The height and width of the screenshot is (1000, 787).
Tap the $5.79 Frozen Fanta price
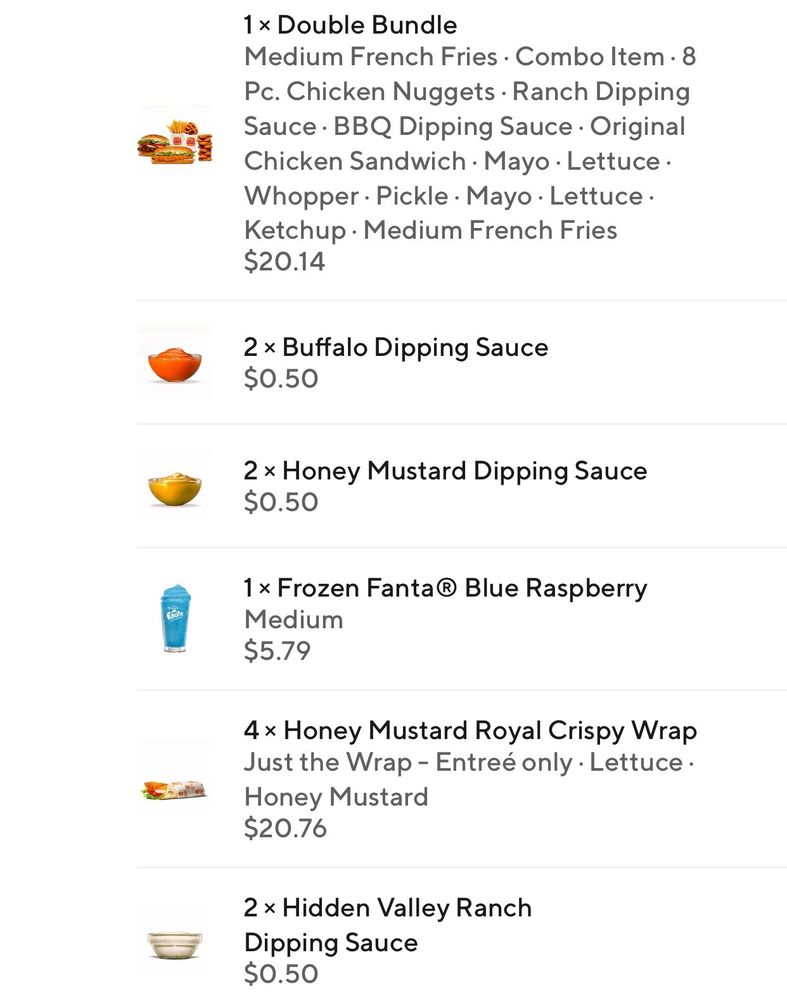click(278, 651)
